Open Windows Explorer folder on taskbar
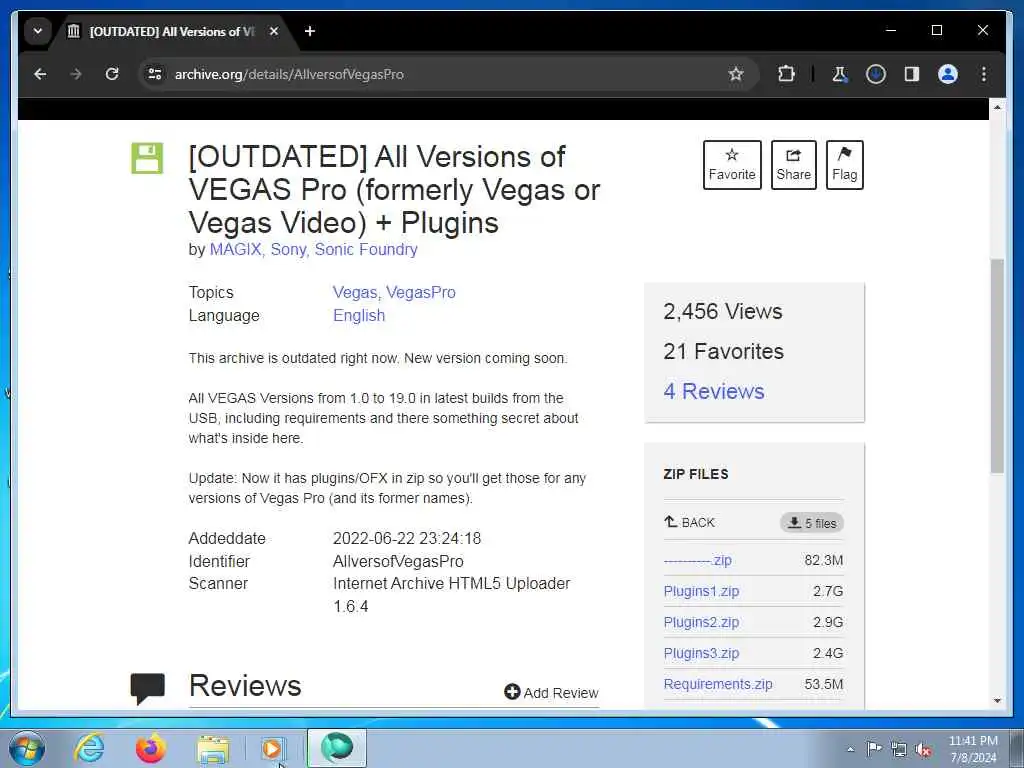This screenshot has width=1024, height=768. (x=213, y=749)
